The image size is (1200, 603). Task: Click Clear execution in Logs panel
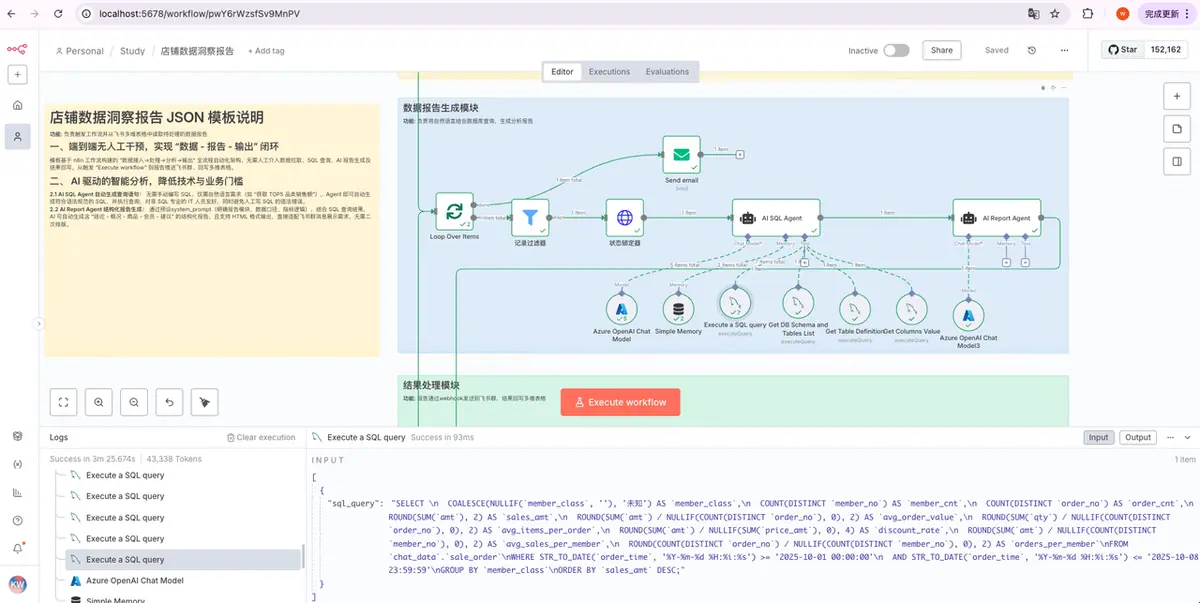261,437
